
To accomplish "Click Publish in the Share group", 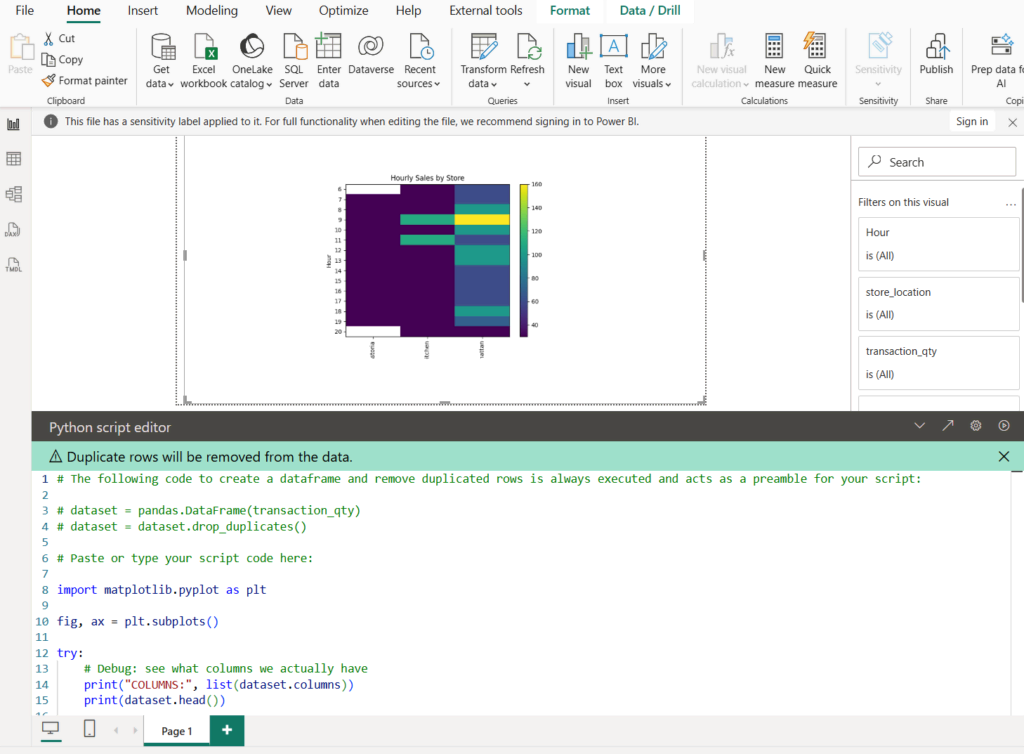I will point(936,60).
